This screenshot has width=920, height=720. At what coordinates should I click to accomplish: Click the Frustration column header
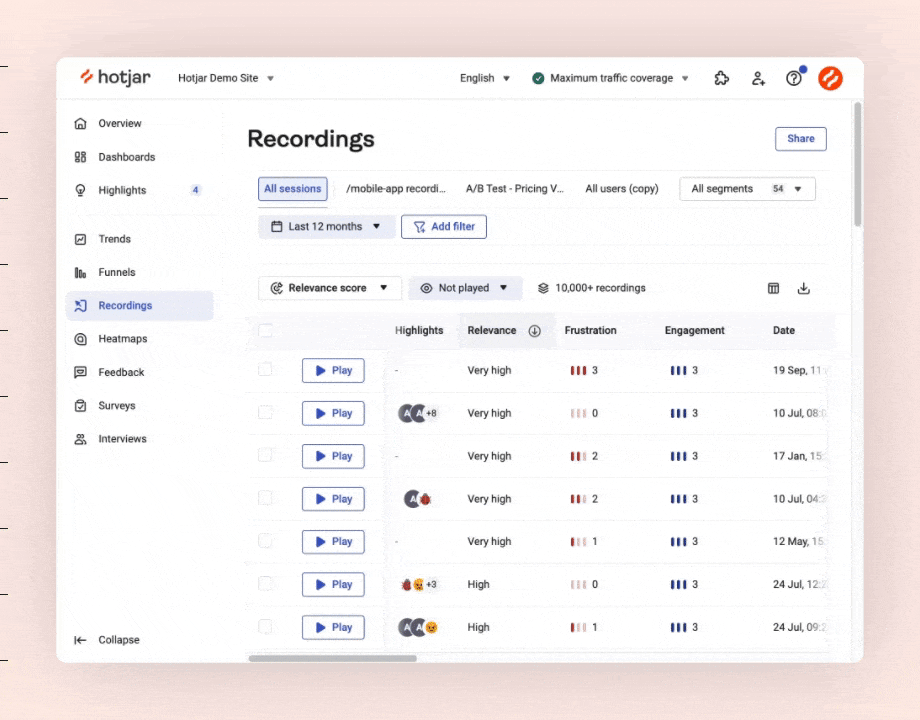(x=590, y=330)
